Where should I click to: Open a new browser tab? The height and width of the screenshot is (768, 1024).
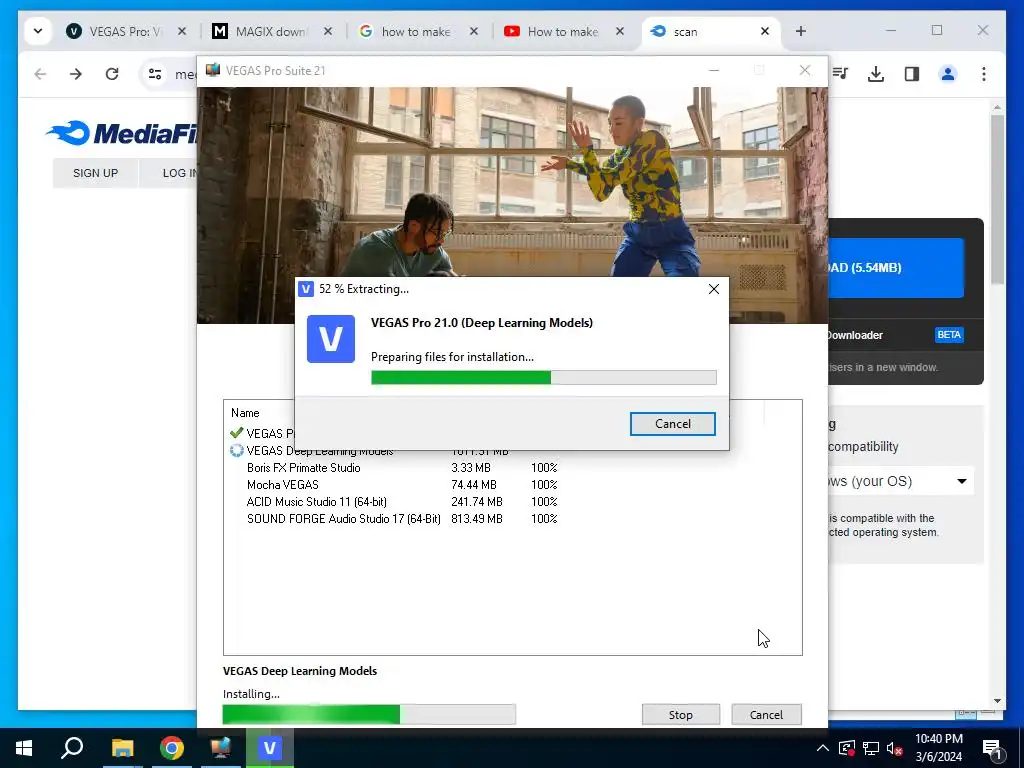801,31
